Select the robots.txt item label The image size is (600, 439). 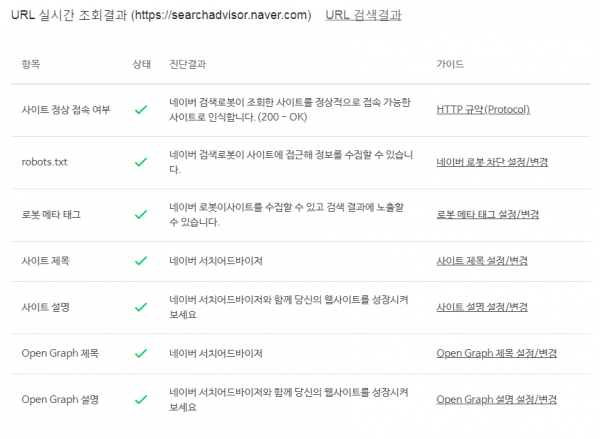44,162
